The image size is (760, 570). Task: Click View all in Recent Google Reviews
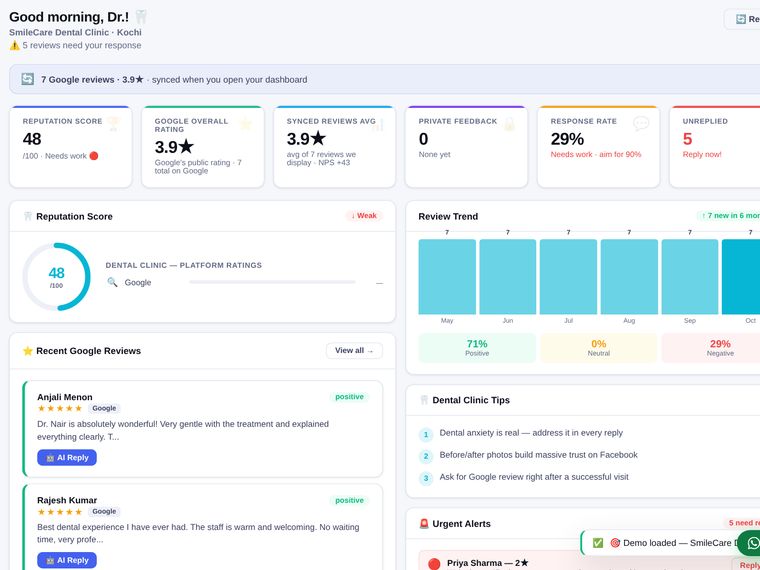354,350
